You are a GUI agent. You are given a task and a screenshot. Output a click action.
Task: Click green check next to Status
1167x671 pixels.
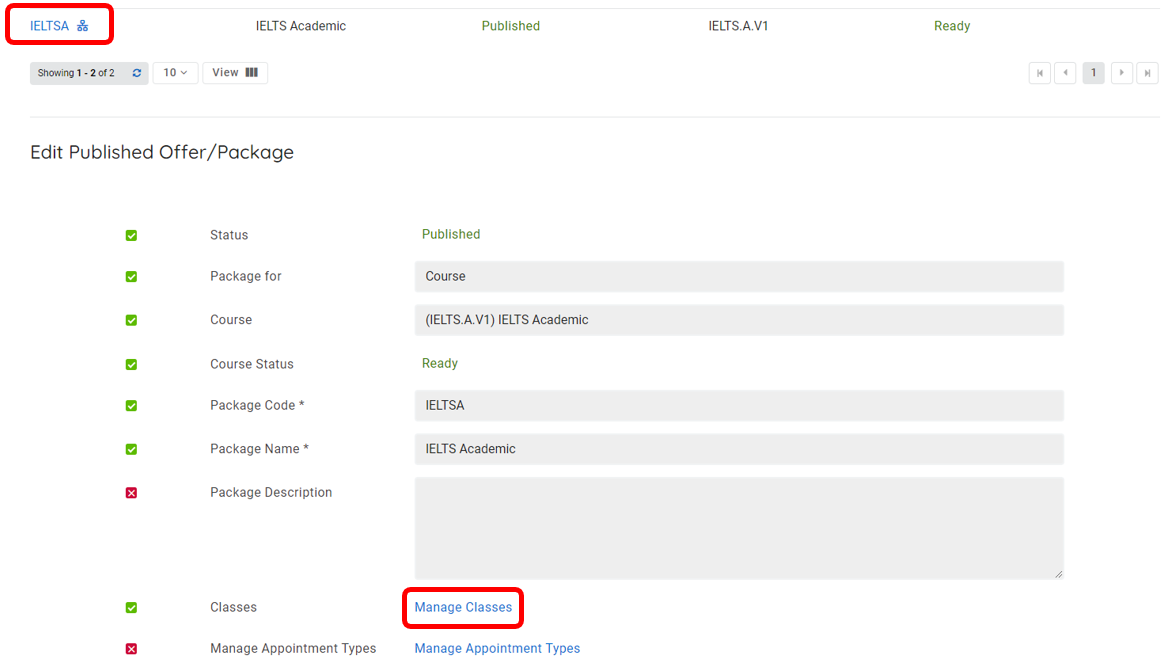tap(131, 235)
